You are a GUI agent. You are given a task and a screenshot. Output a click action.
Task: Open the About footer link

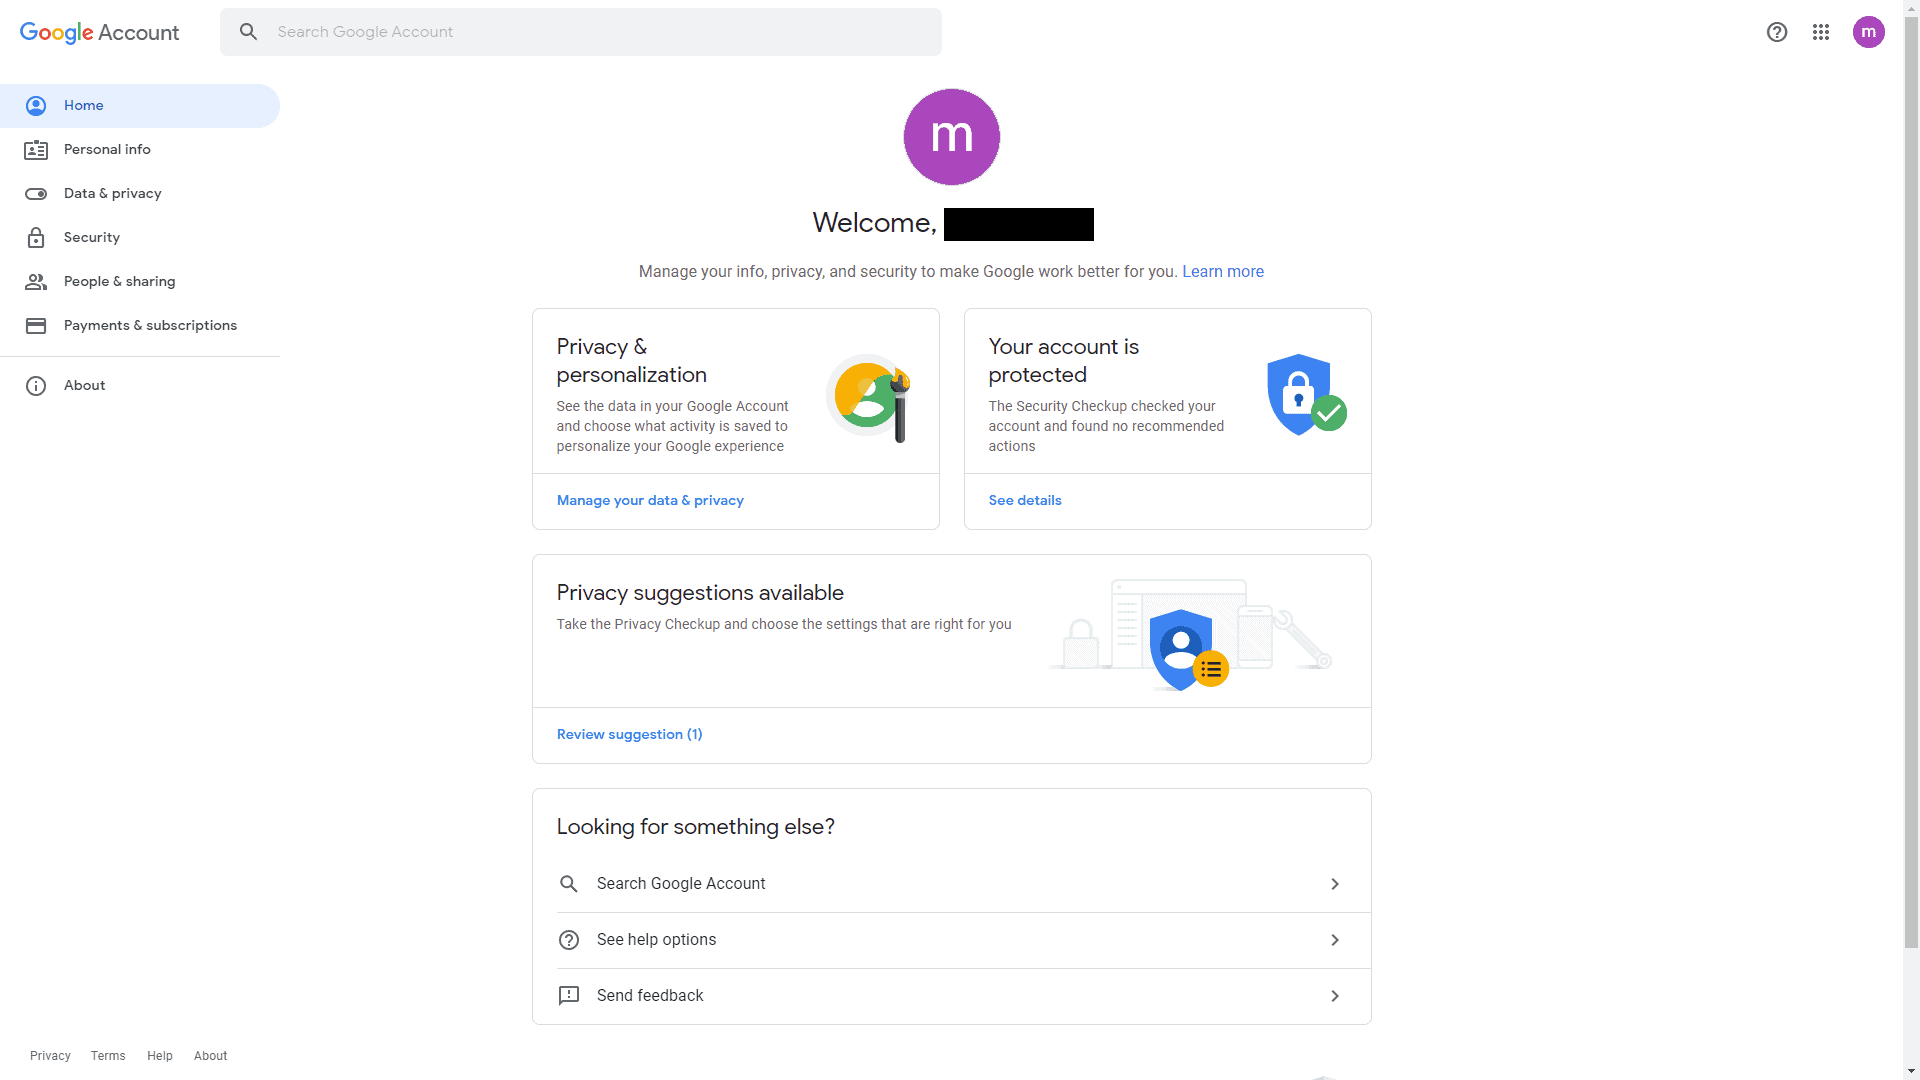coord(211,1056)
